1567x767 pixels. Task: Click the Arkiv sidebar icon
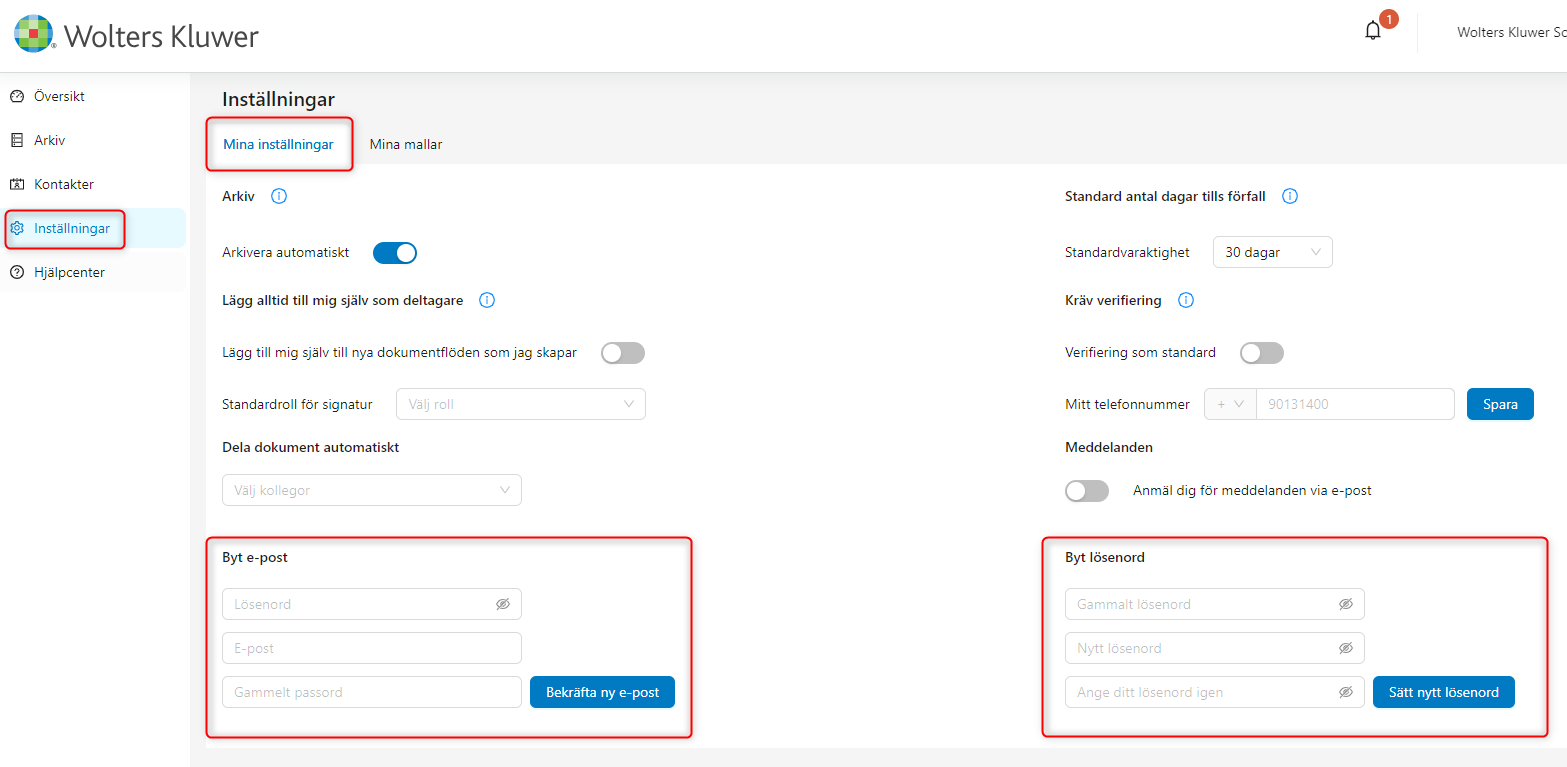17,141
